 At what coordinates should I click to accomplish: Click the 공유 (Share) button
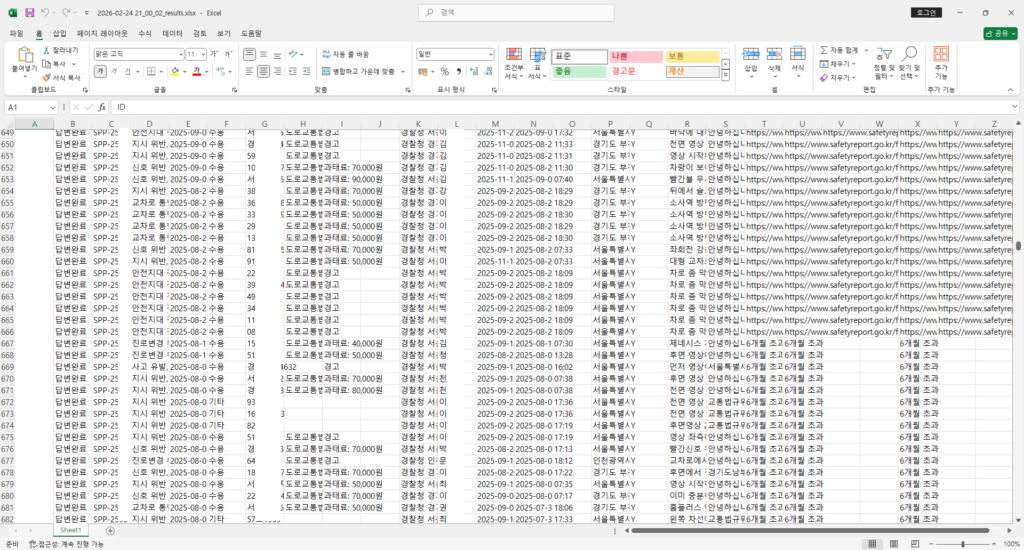pos(1000,33)
